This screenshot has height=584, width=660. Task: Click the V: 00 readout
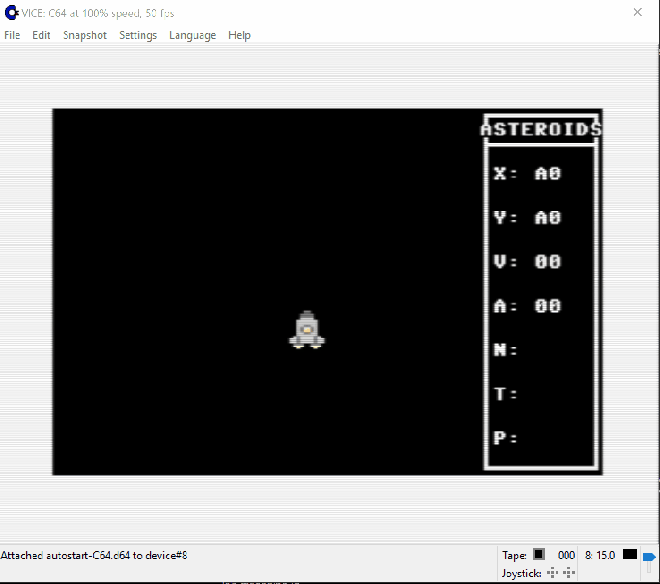[527, 261]
